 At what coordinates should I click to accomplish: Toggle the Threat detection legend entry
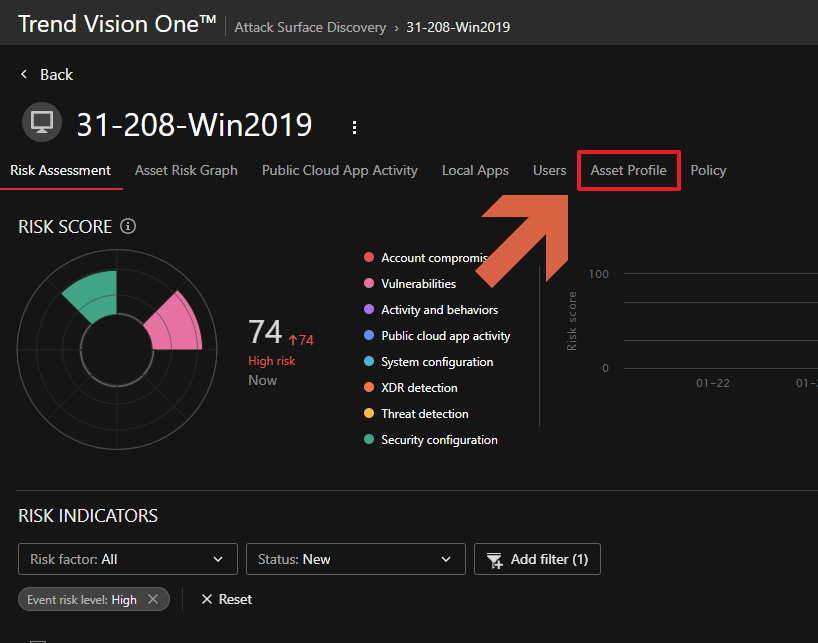[x=424, y=414]
